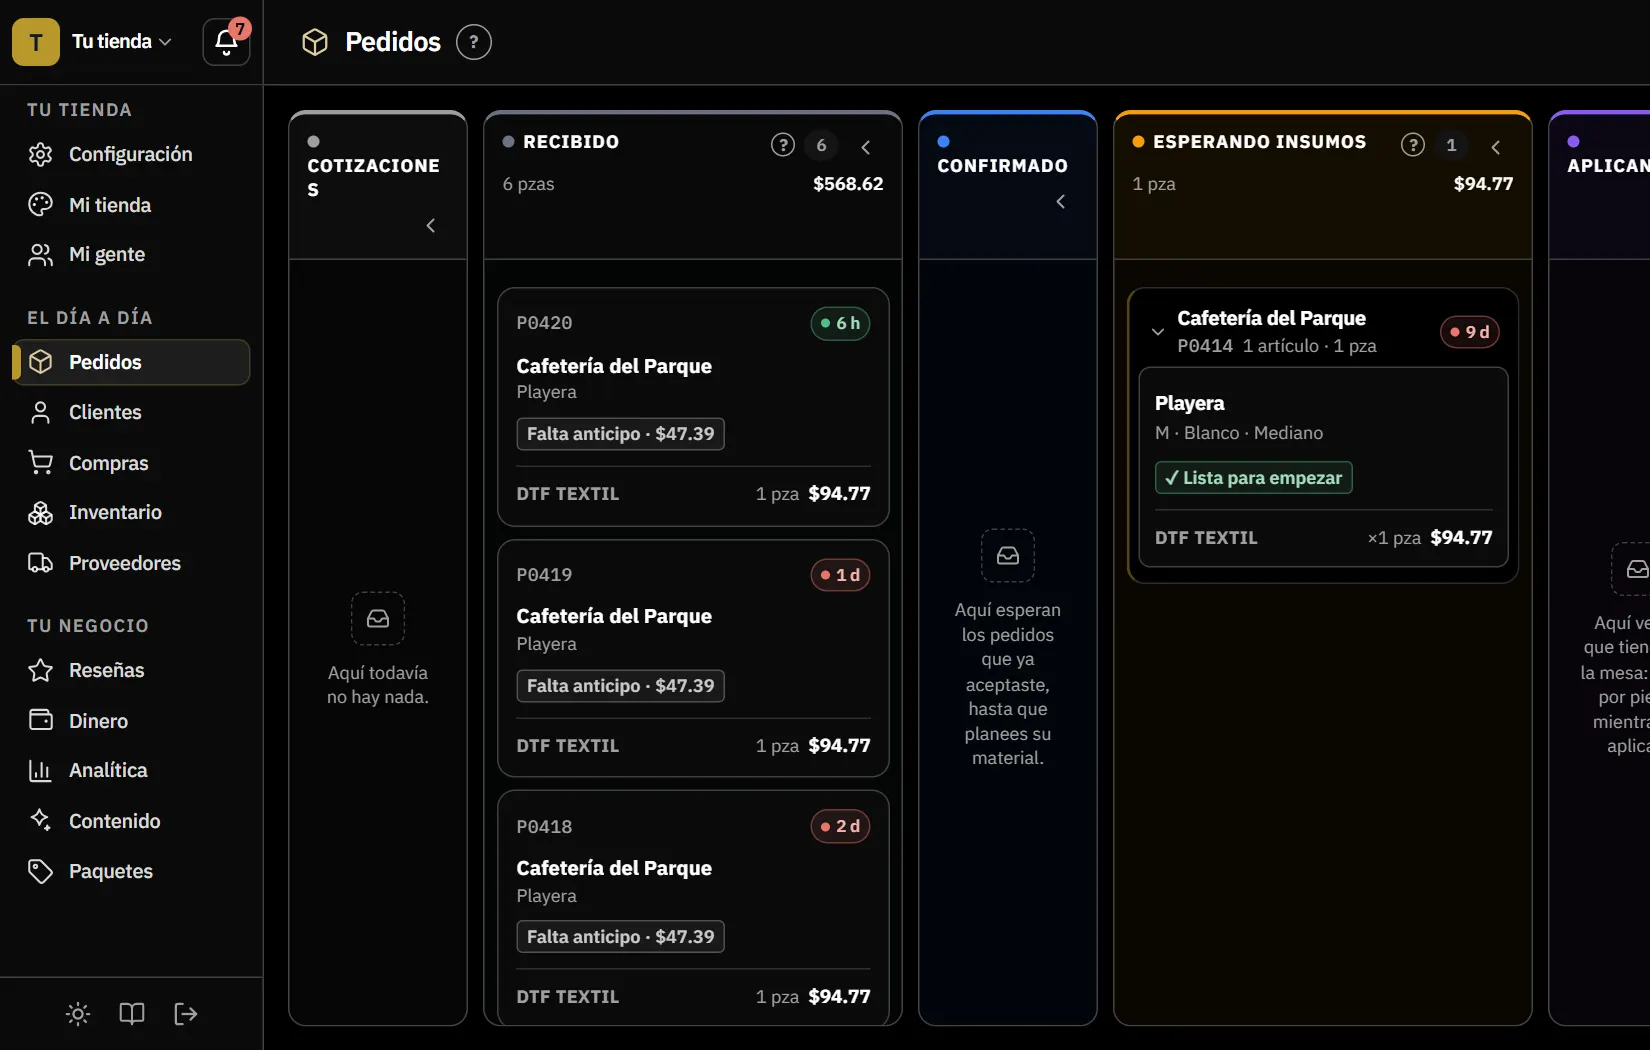Click the ESPERANDO INSUMOS column title
1650x1050 pixels.
[x=1260, y=142]
